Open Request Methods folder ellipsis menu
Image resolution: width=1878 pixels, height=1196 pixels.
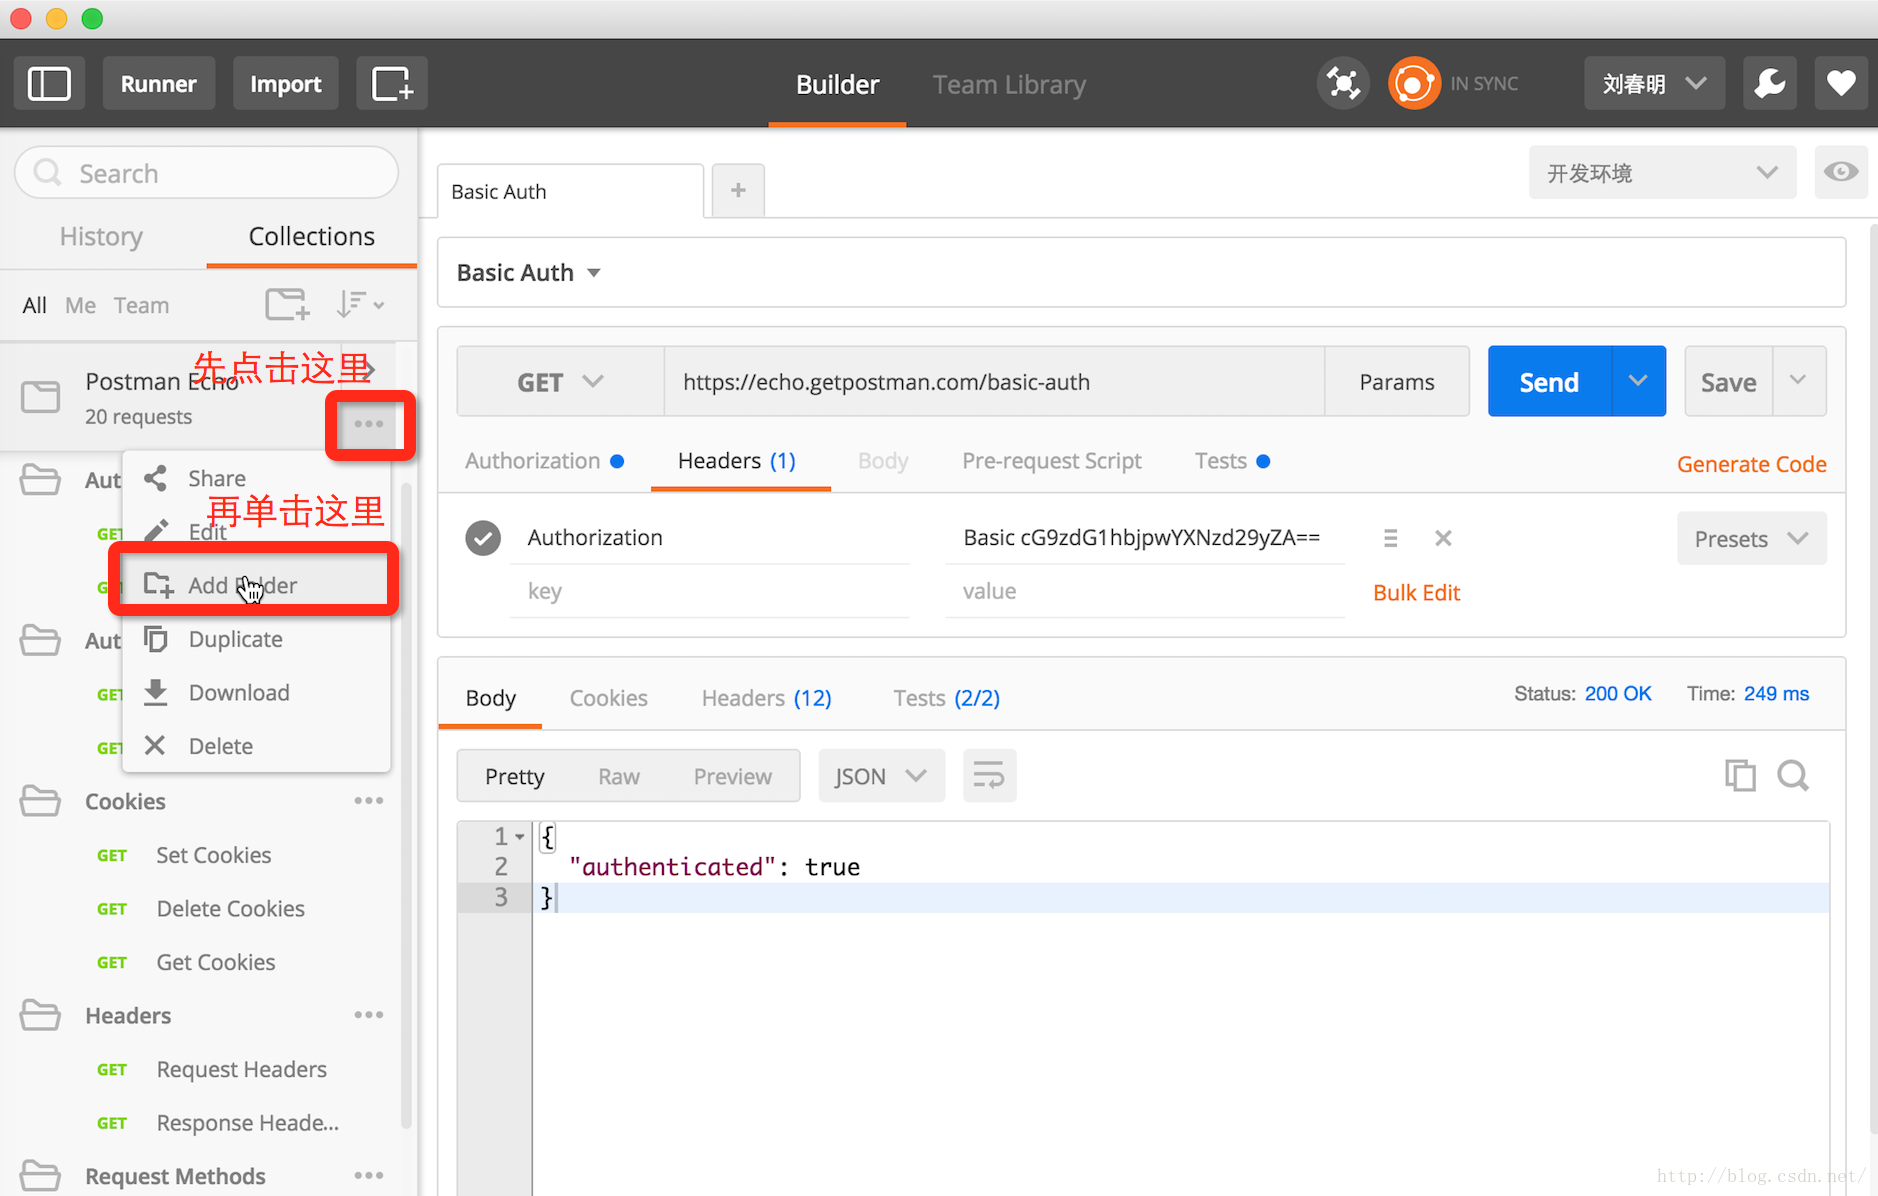point(369,1176)
